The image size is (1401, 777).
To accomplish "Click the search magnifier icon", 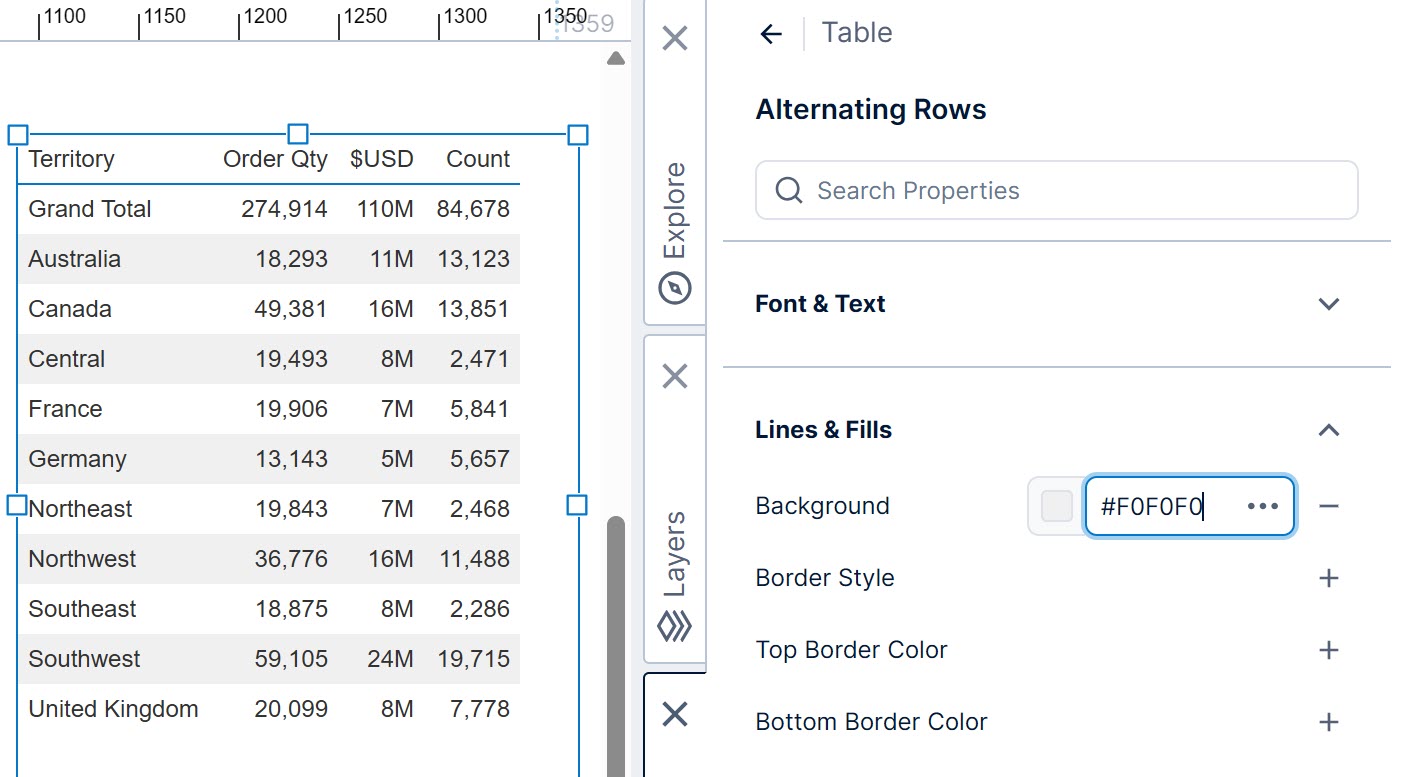I will click(788, 190).
